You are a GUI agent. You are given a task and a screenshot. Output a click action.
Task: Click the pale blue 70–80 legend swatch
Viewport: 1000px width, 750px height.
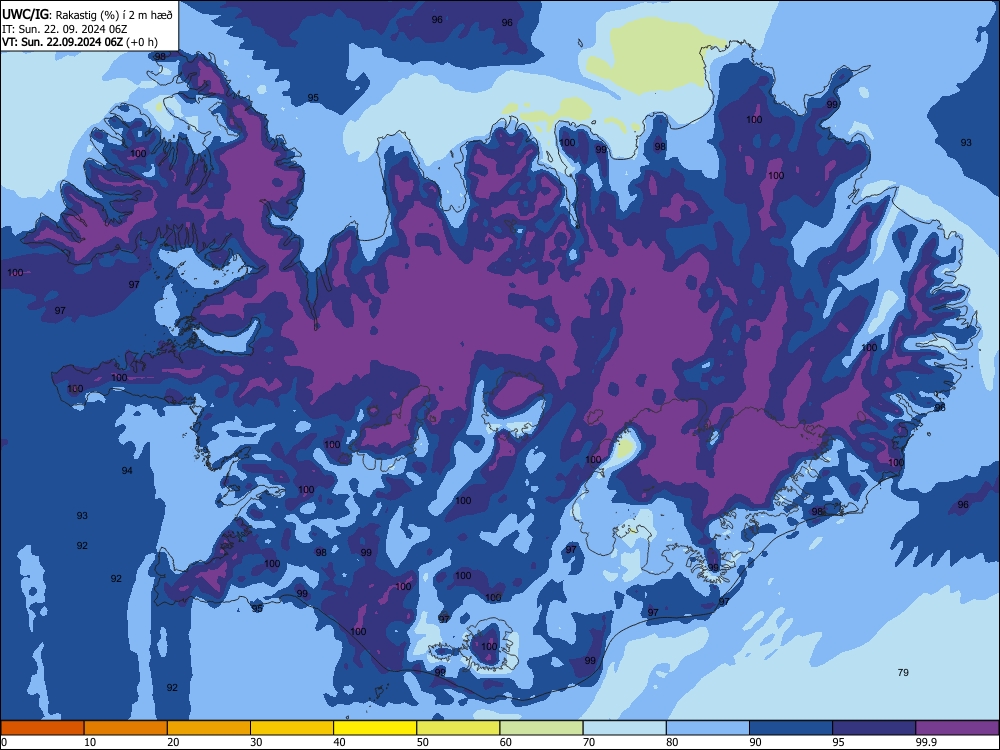coord(624,728)
